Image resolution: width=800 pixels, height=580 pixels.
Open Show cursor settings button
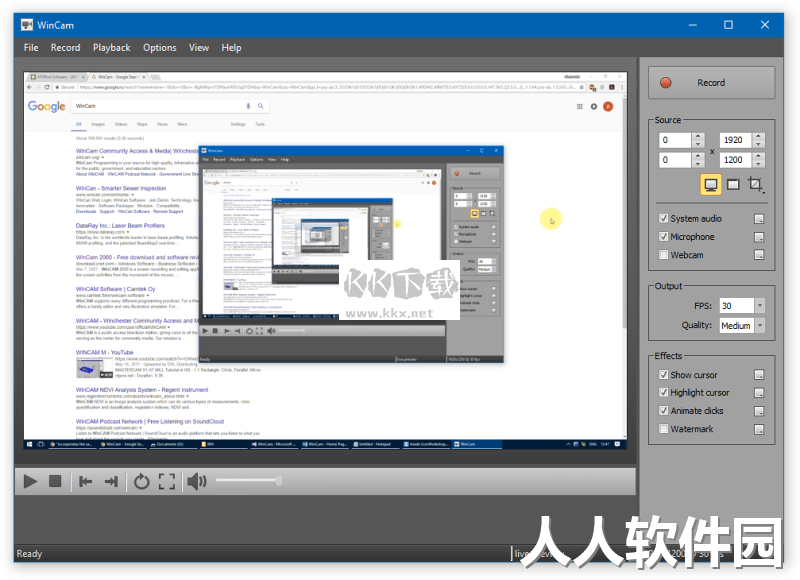coord(759,375)
